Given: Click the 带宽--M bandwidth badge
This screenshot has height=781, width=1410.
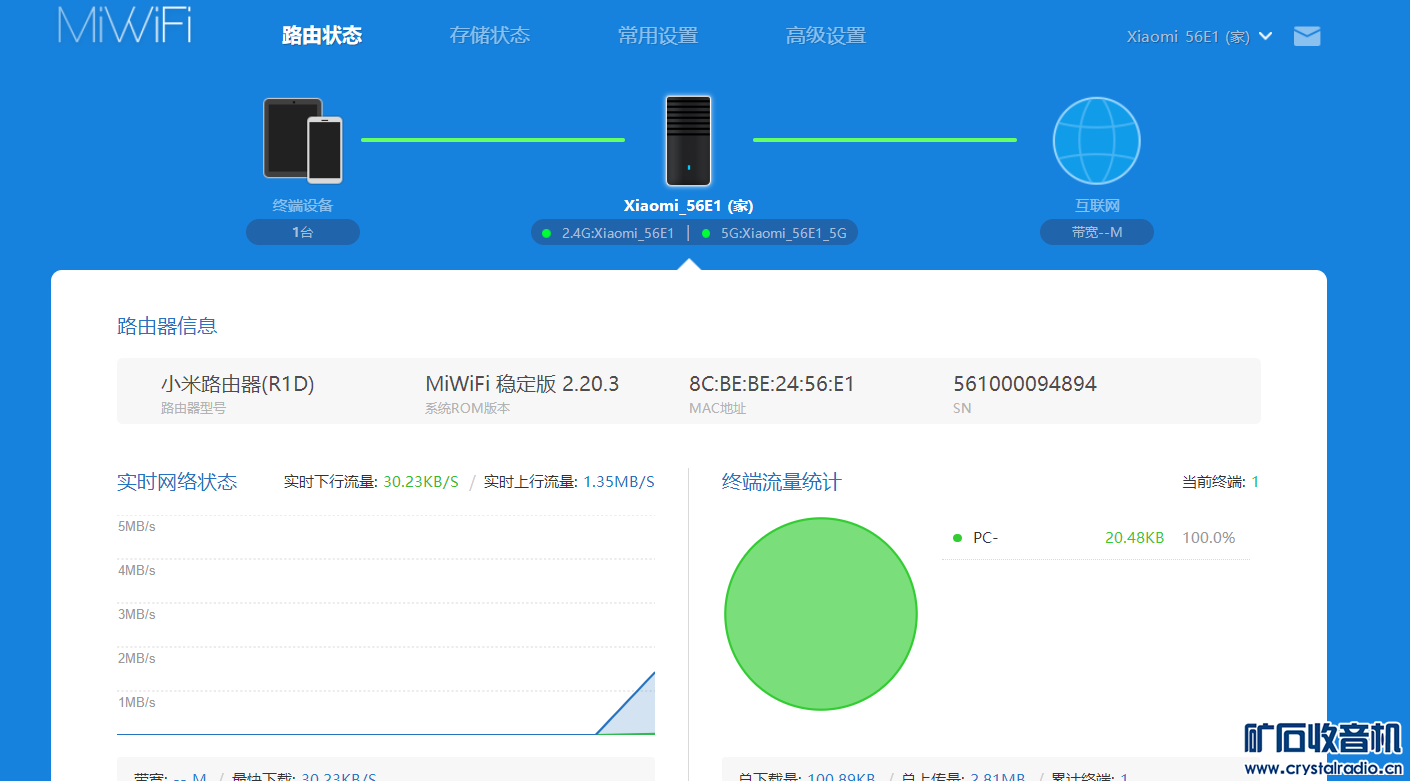Looking at the screenshot, I should 1097,232.
